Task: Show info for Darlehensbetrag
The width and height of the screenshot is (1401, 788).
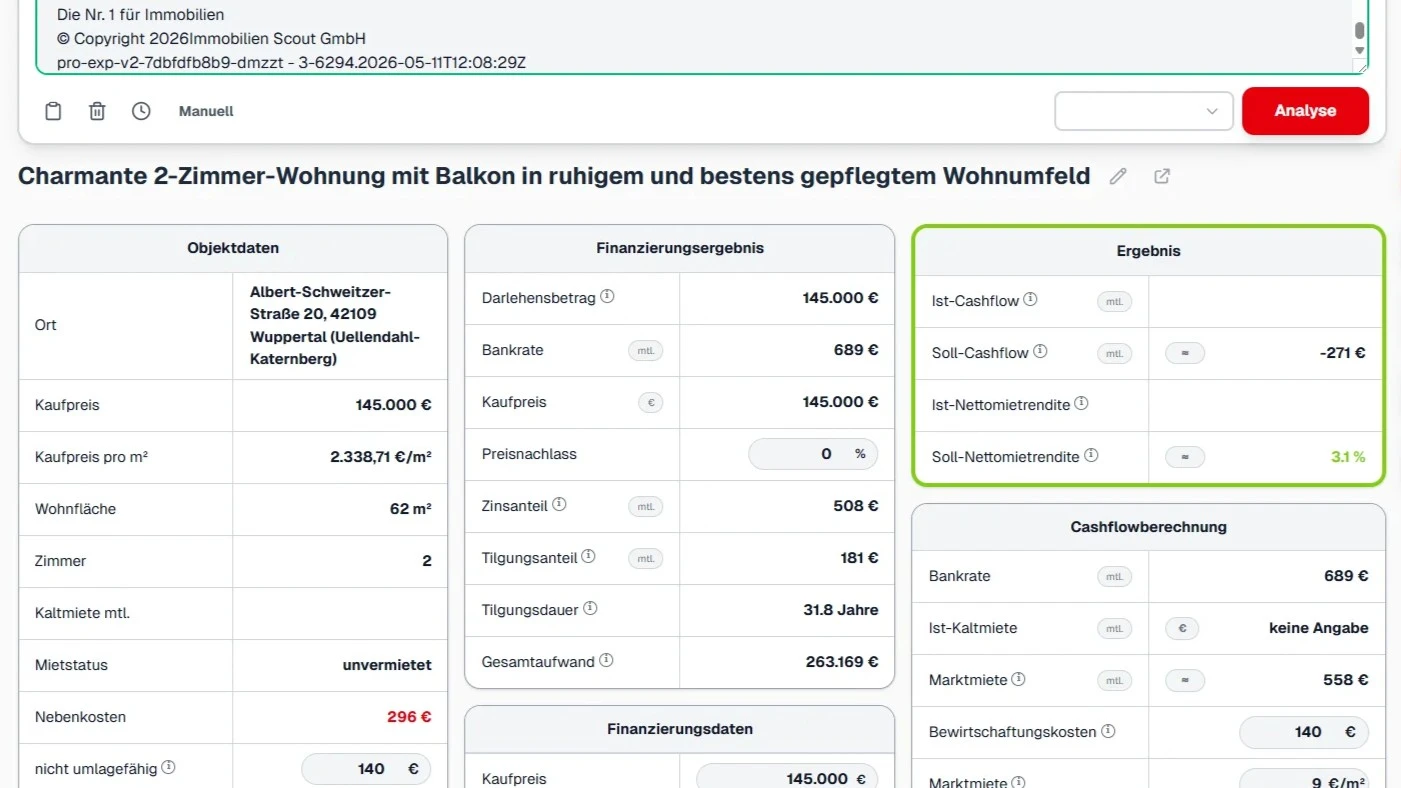Action: point(607,297)
